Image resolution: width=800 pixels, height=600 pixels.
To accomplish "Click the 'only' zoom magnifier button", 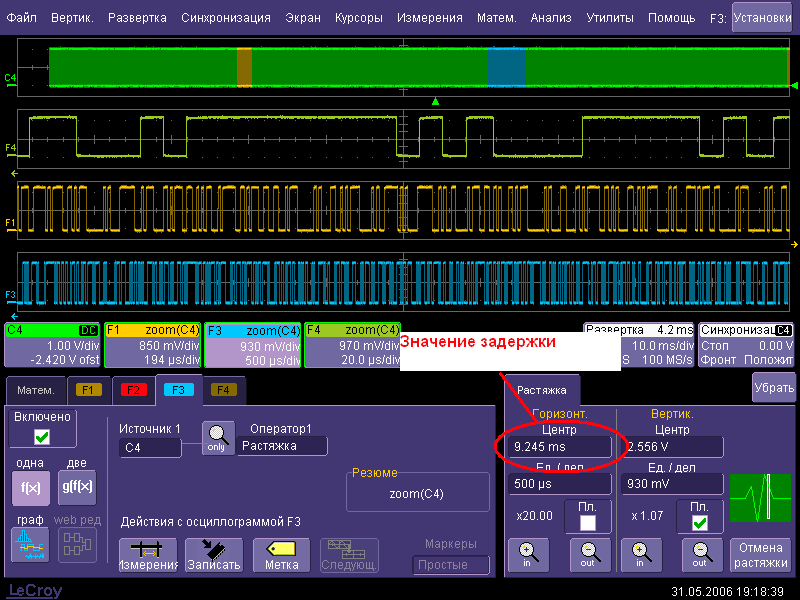I will point(217,436).
